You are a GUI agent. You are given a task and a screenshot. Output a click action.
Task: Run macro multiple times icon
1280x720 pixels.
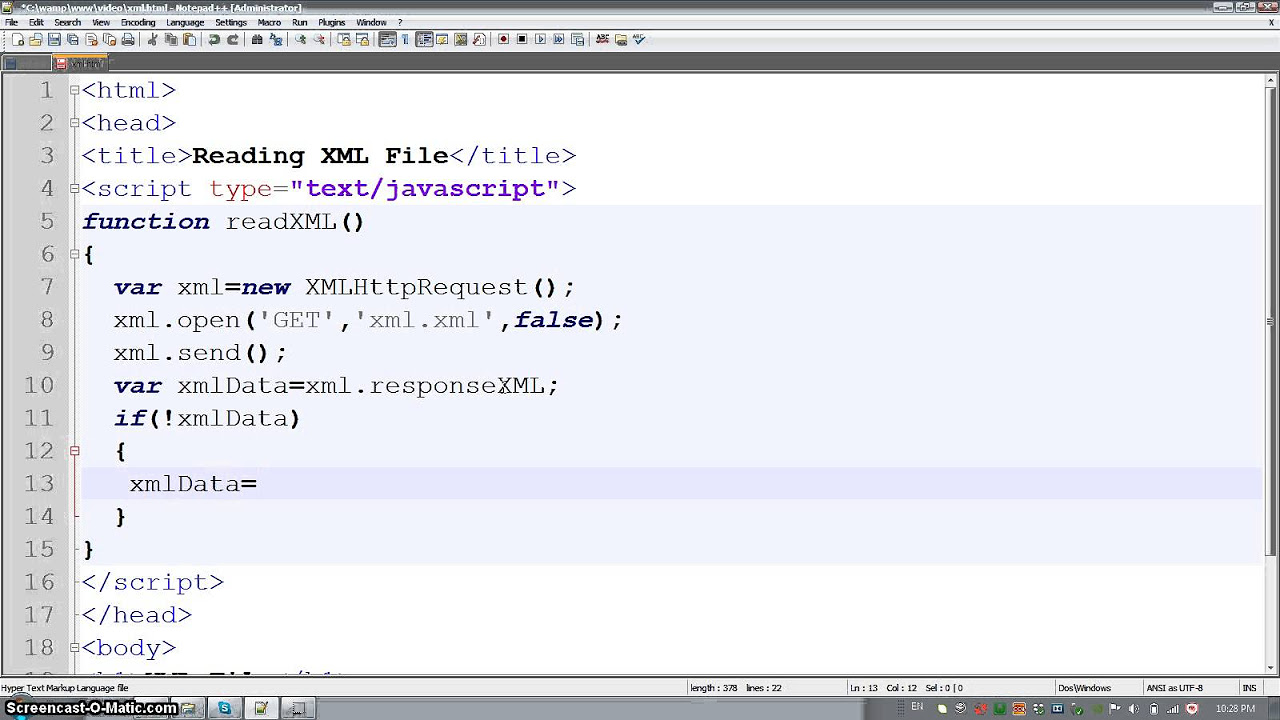click(559, 40)
